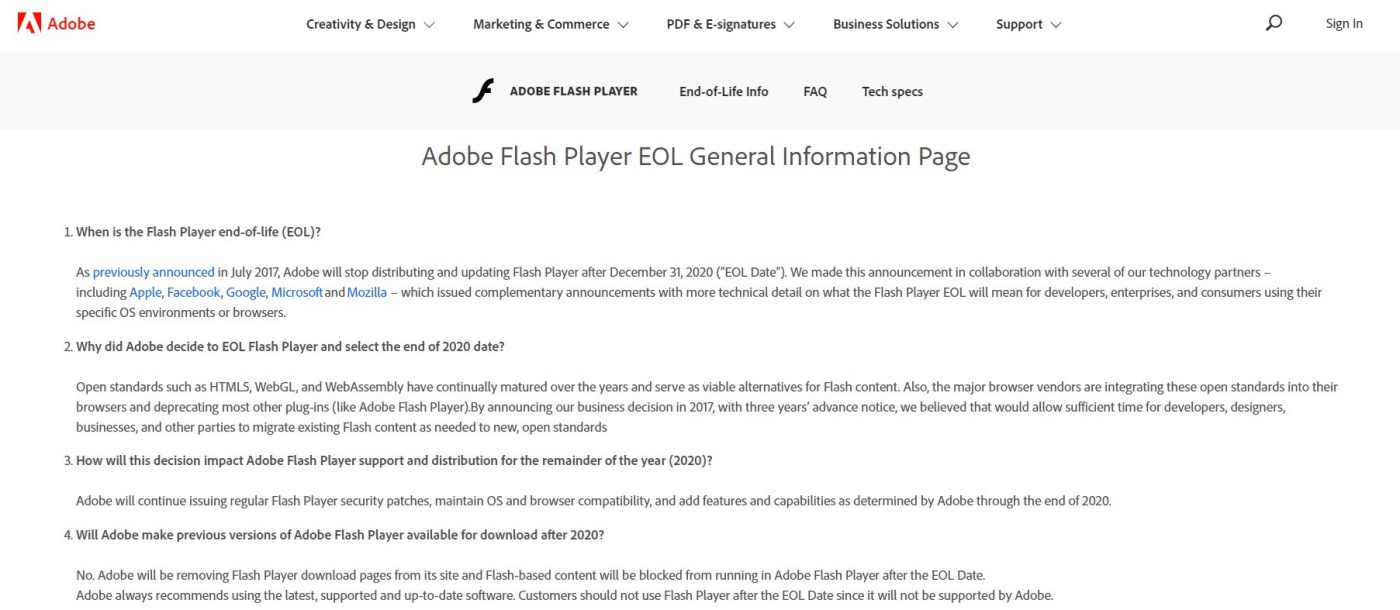Expand Business Solutions menu chevron
The image size is (1400, 610).
pos(952,25)
